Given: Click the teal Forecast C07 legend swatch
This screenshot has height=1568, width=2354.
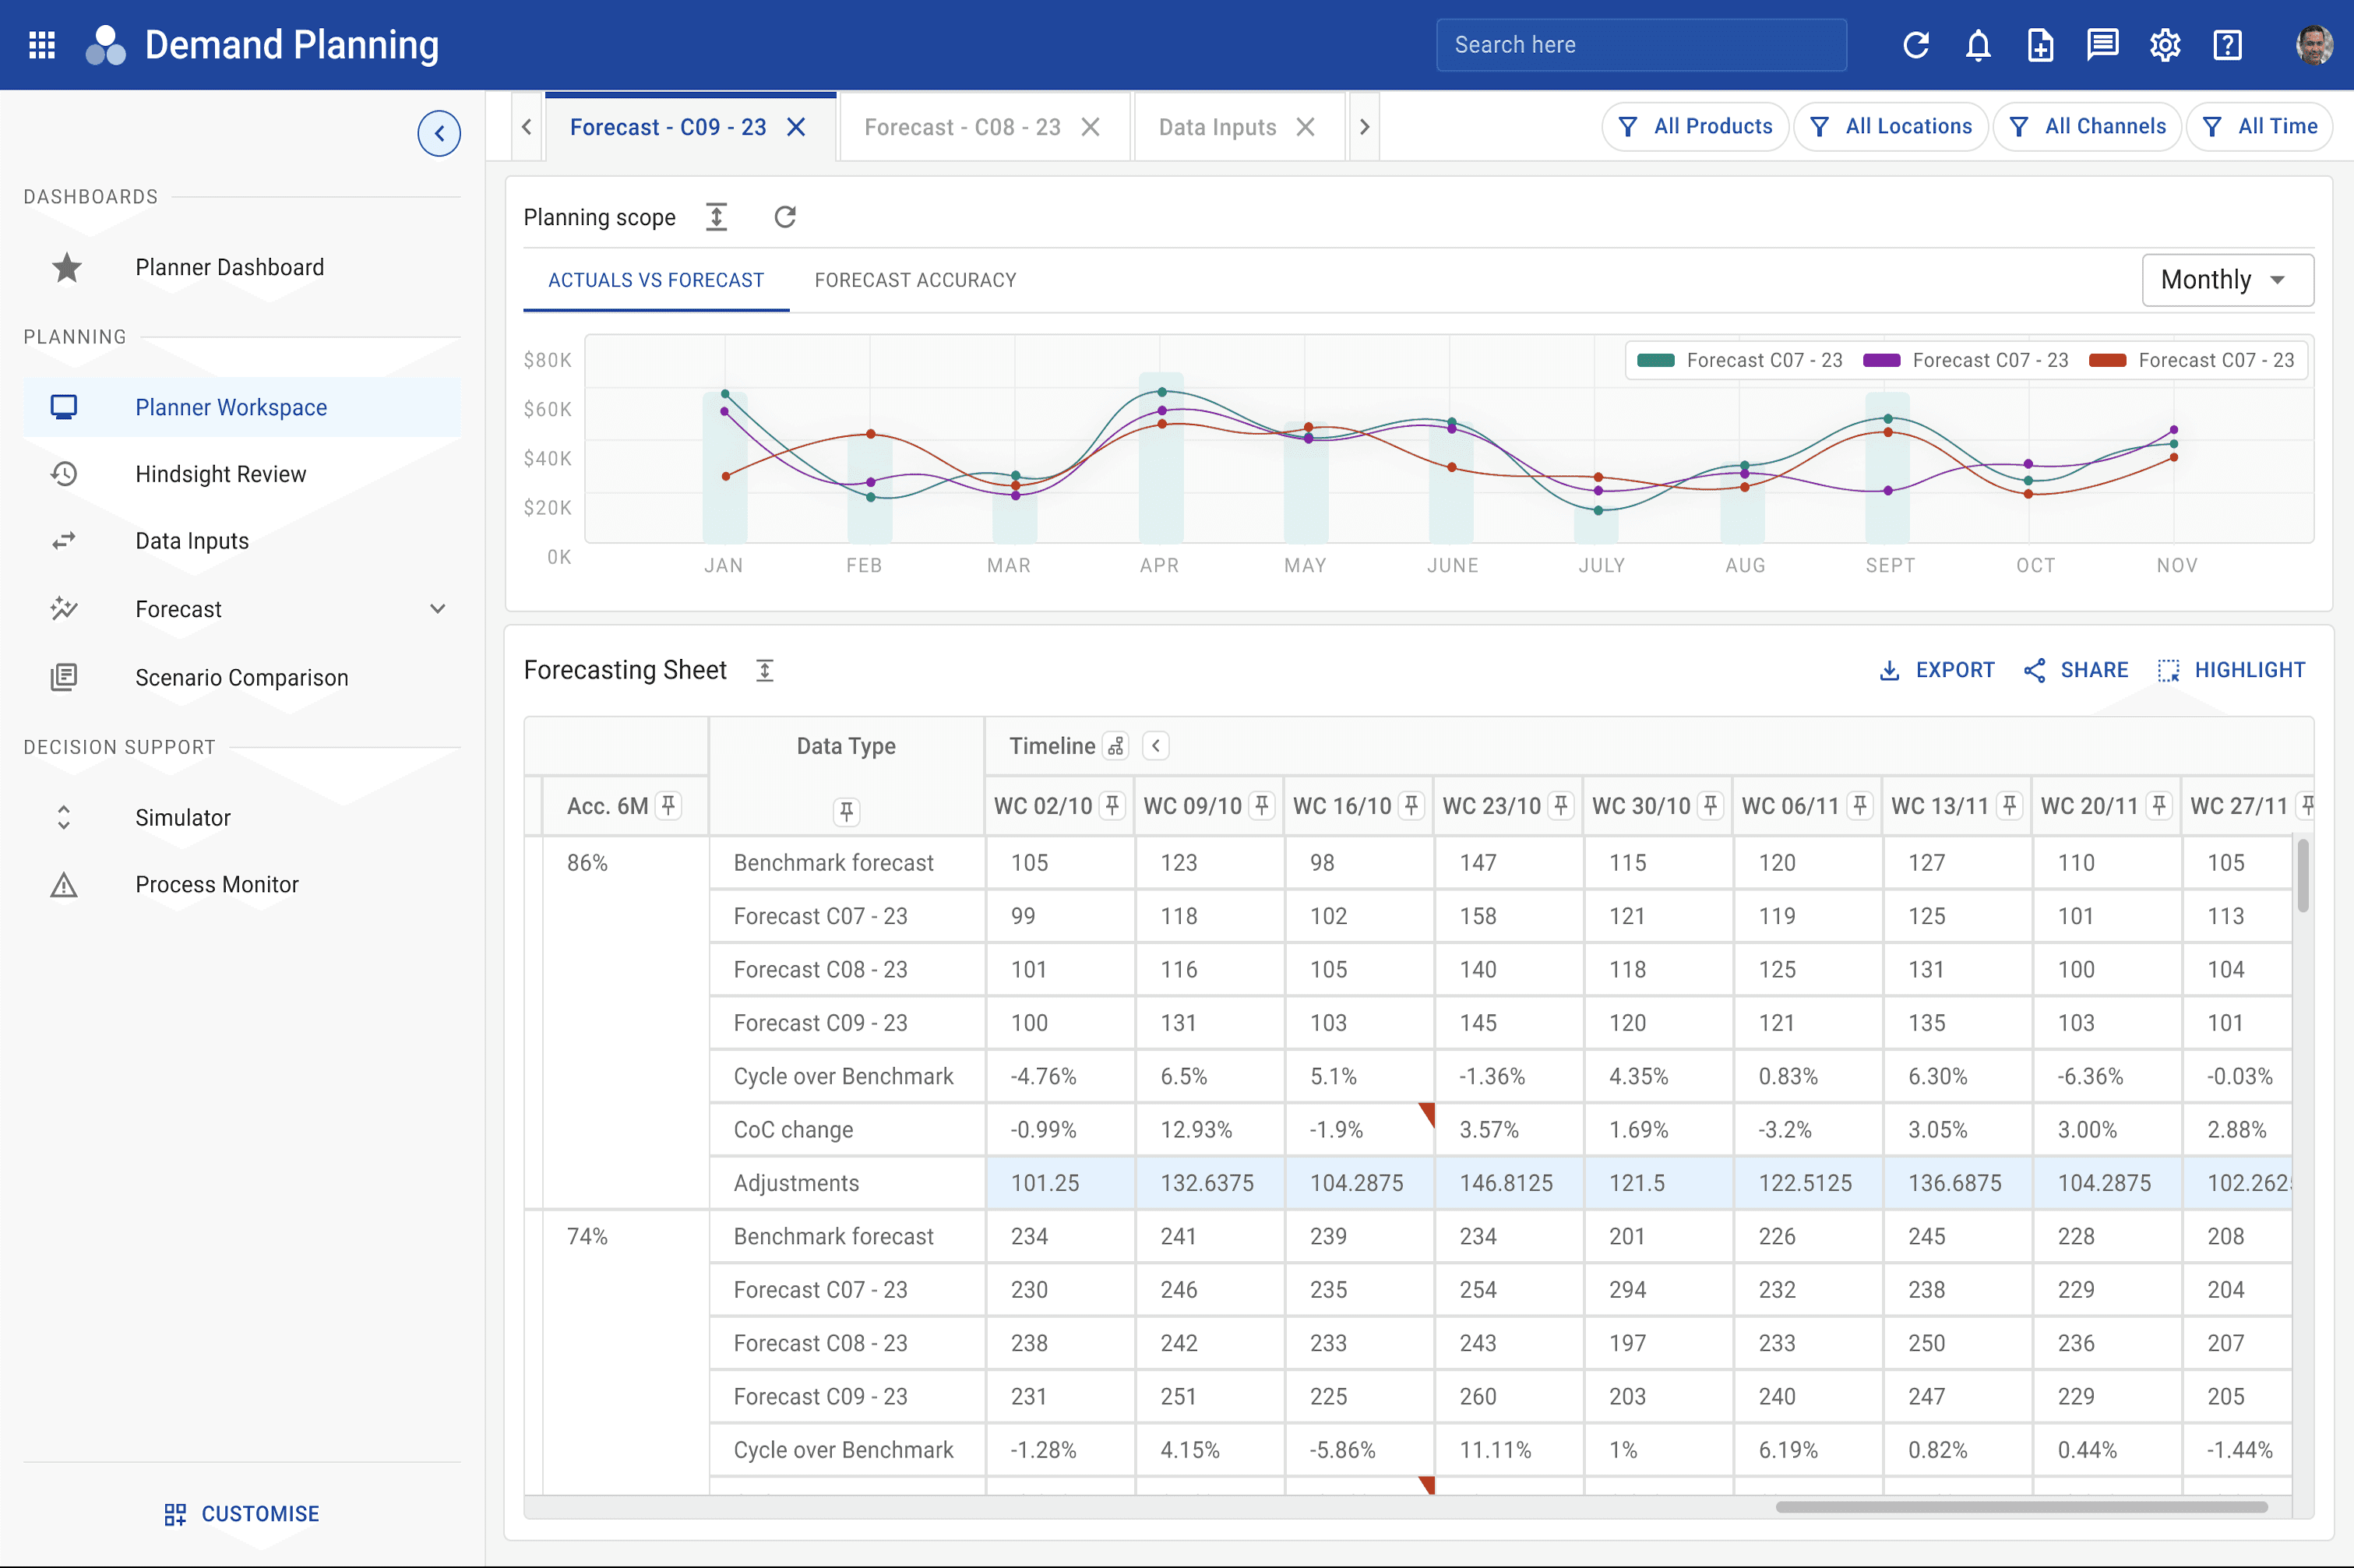Looking at the screenshot, I should (x=1656, y=361).
